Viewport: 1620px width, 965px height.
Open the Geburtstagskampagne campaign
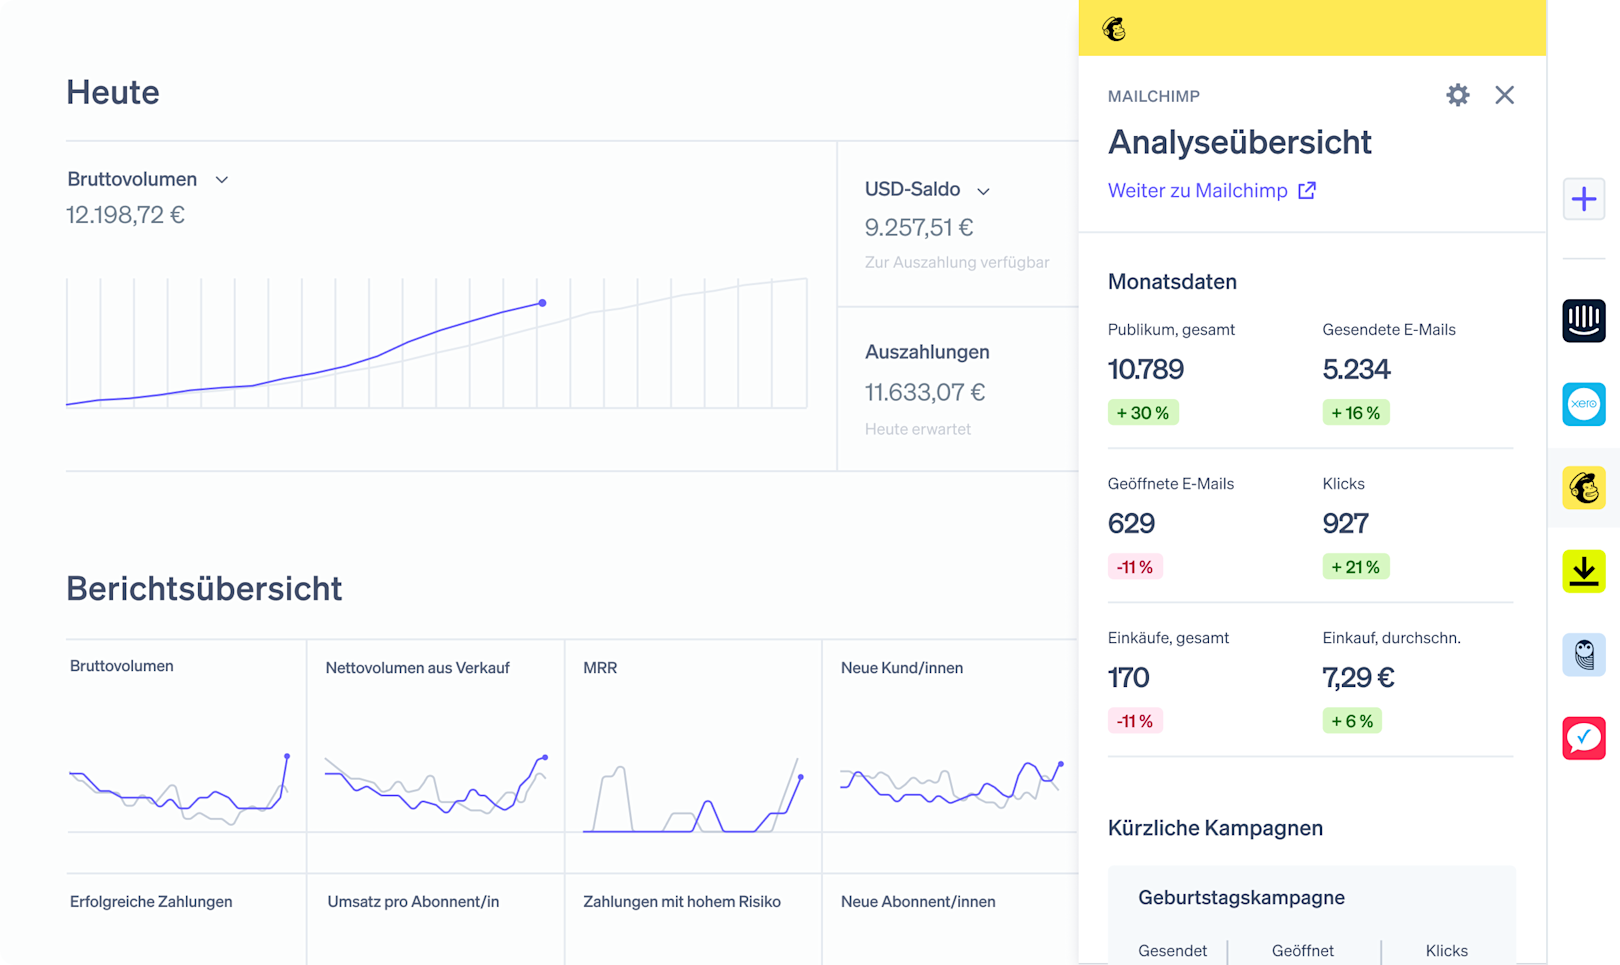[1241, 898]
